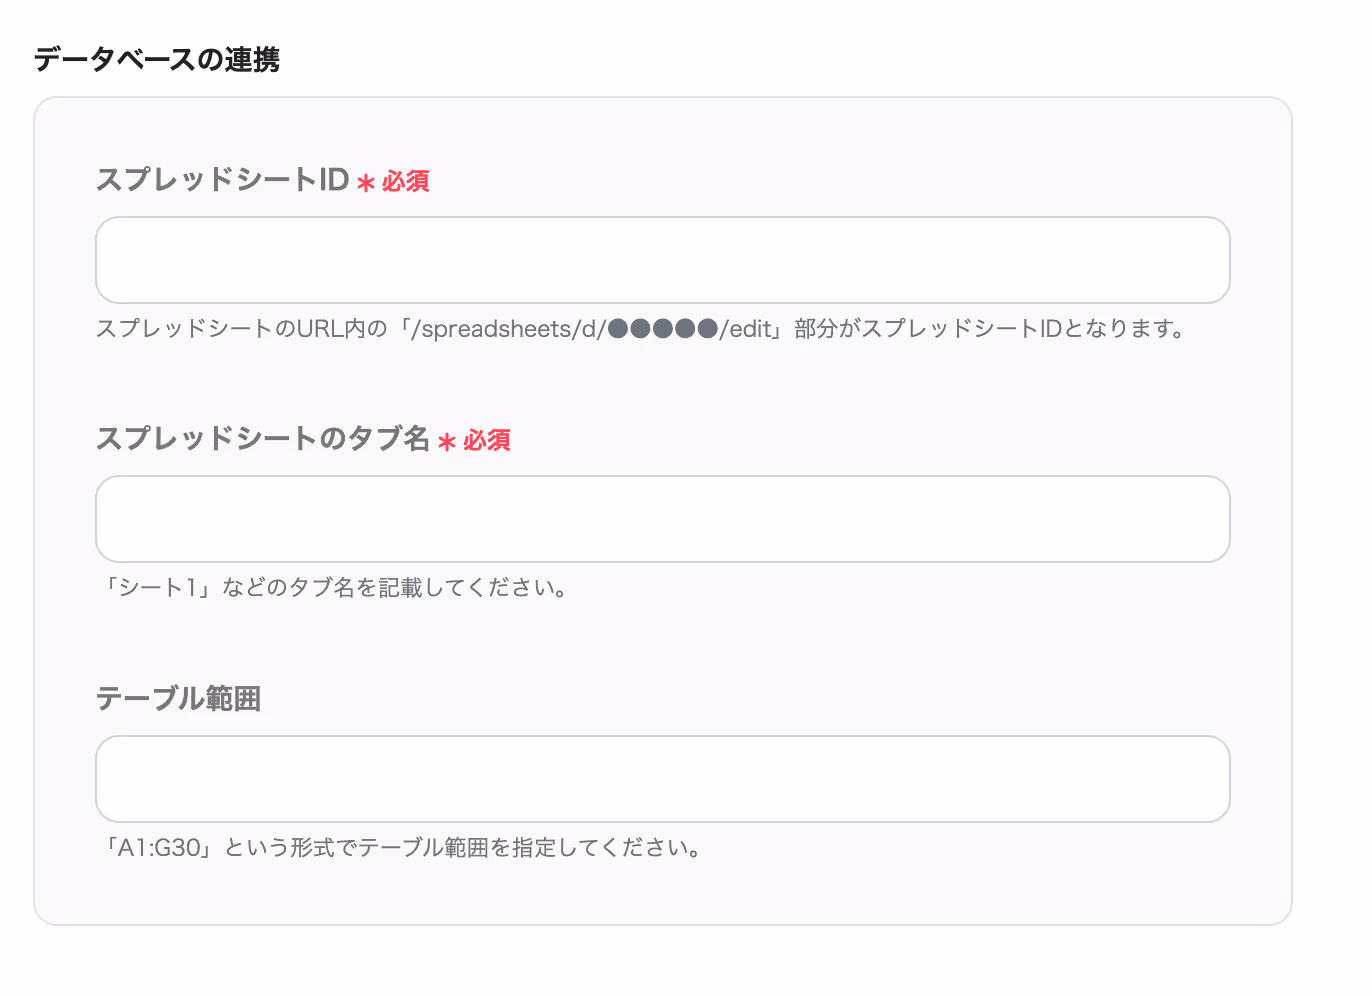Click the データベースの連携 heading

(157, 60)
